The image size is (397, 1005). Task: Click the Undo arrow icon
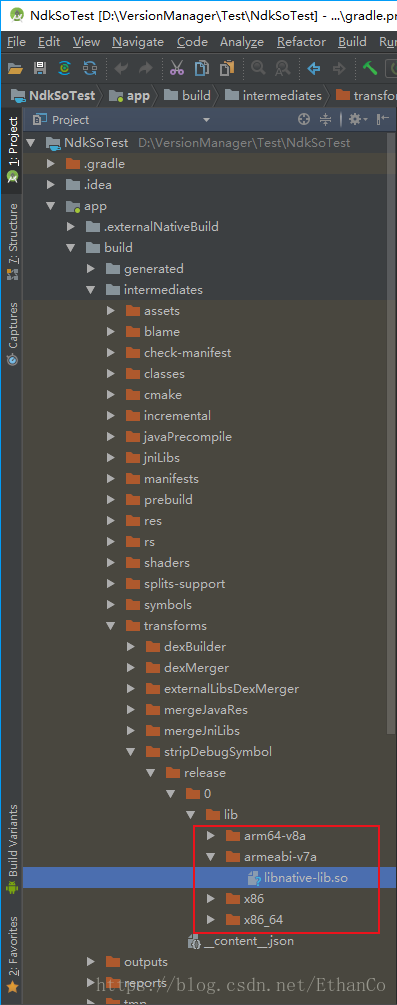pyautogui.click(x=121, y=68)
